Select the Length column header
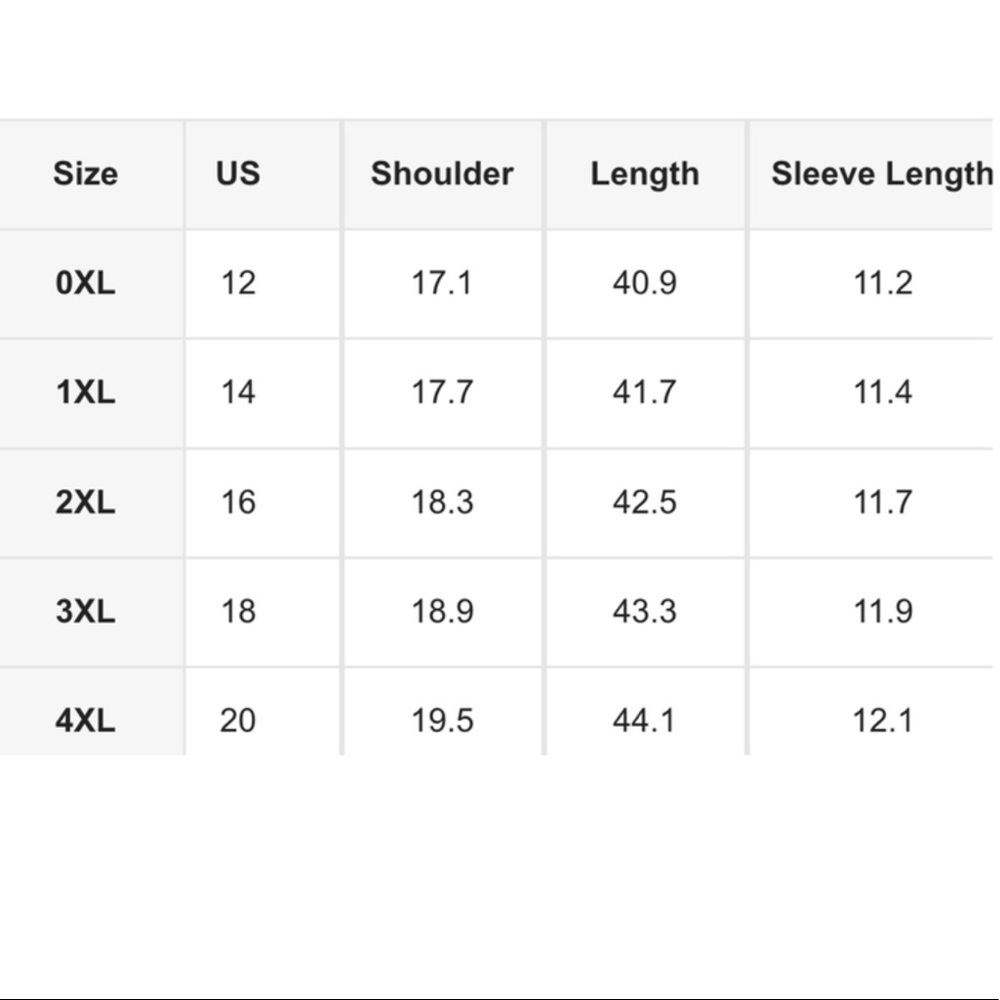The image size is (1000, 1000). coord(645,174)
